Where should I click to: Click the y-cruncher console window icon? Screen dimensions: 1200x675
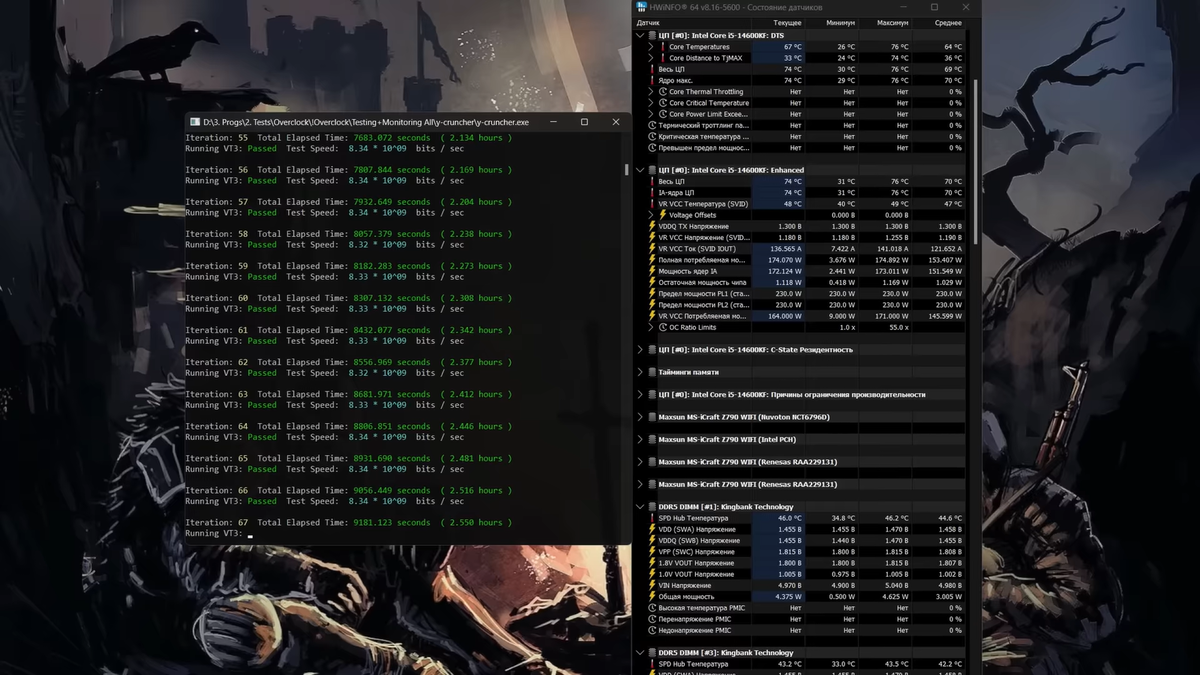click(194, 122)
